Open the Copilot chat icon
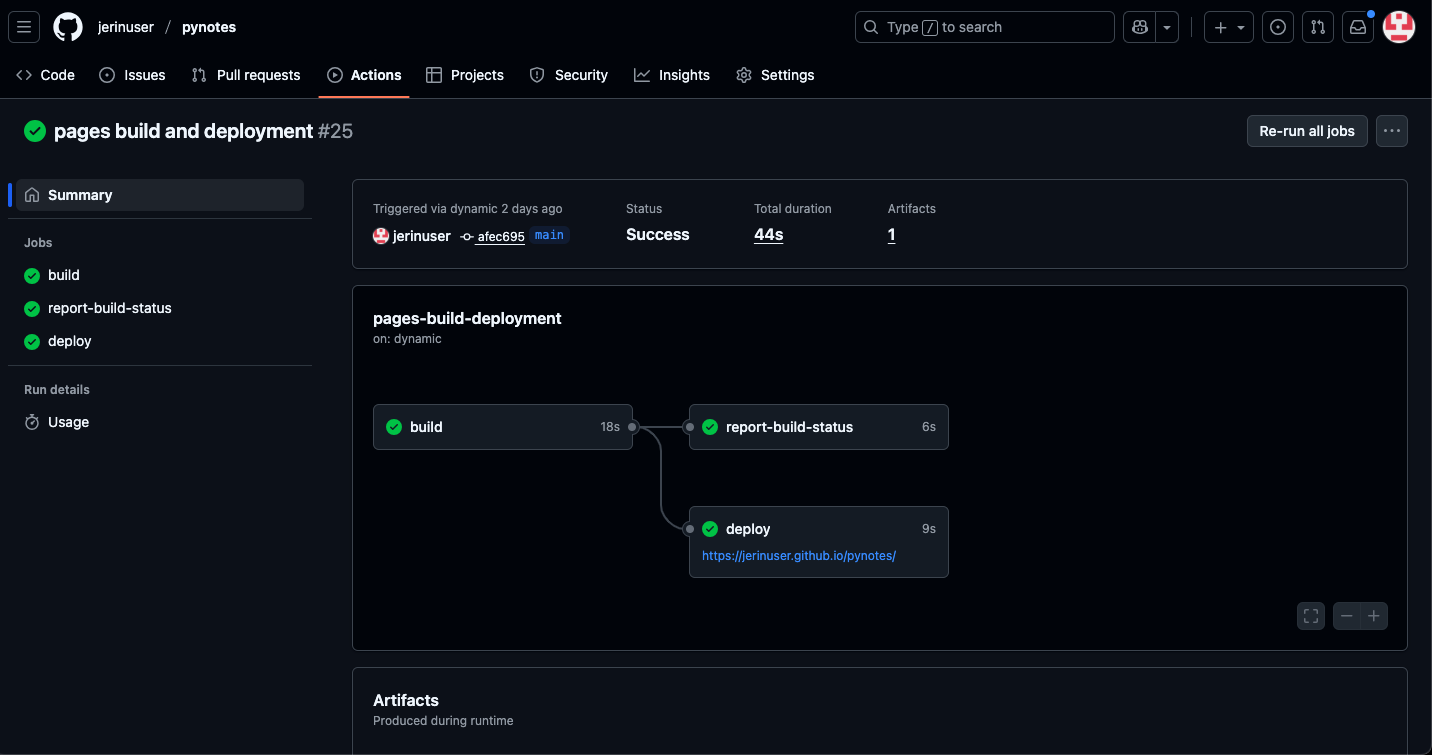Image resolution: width=1432 pixels, height=755 pixels. (1139, 27)
